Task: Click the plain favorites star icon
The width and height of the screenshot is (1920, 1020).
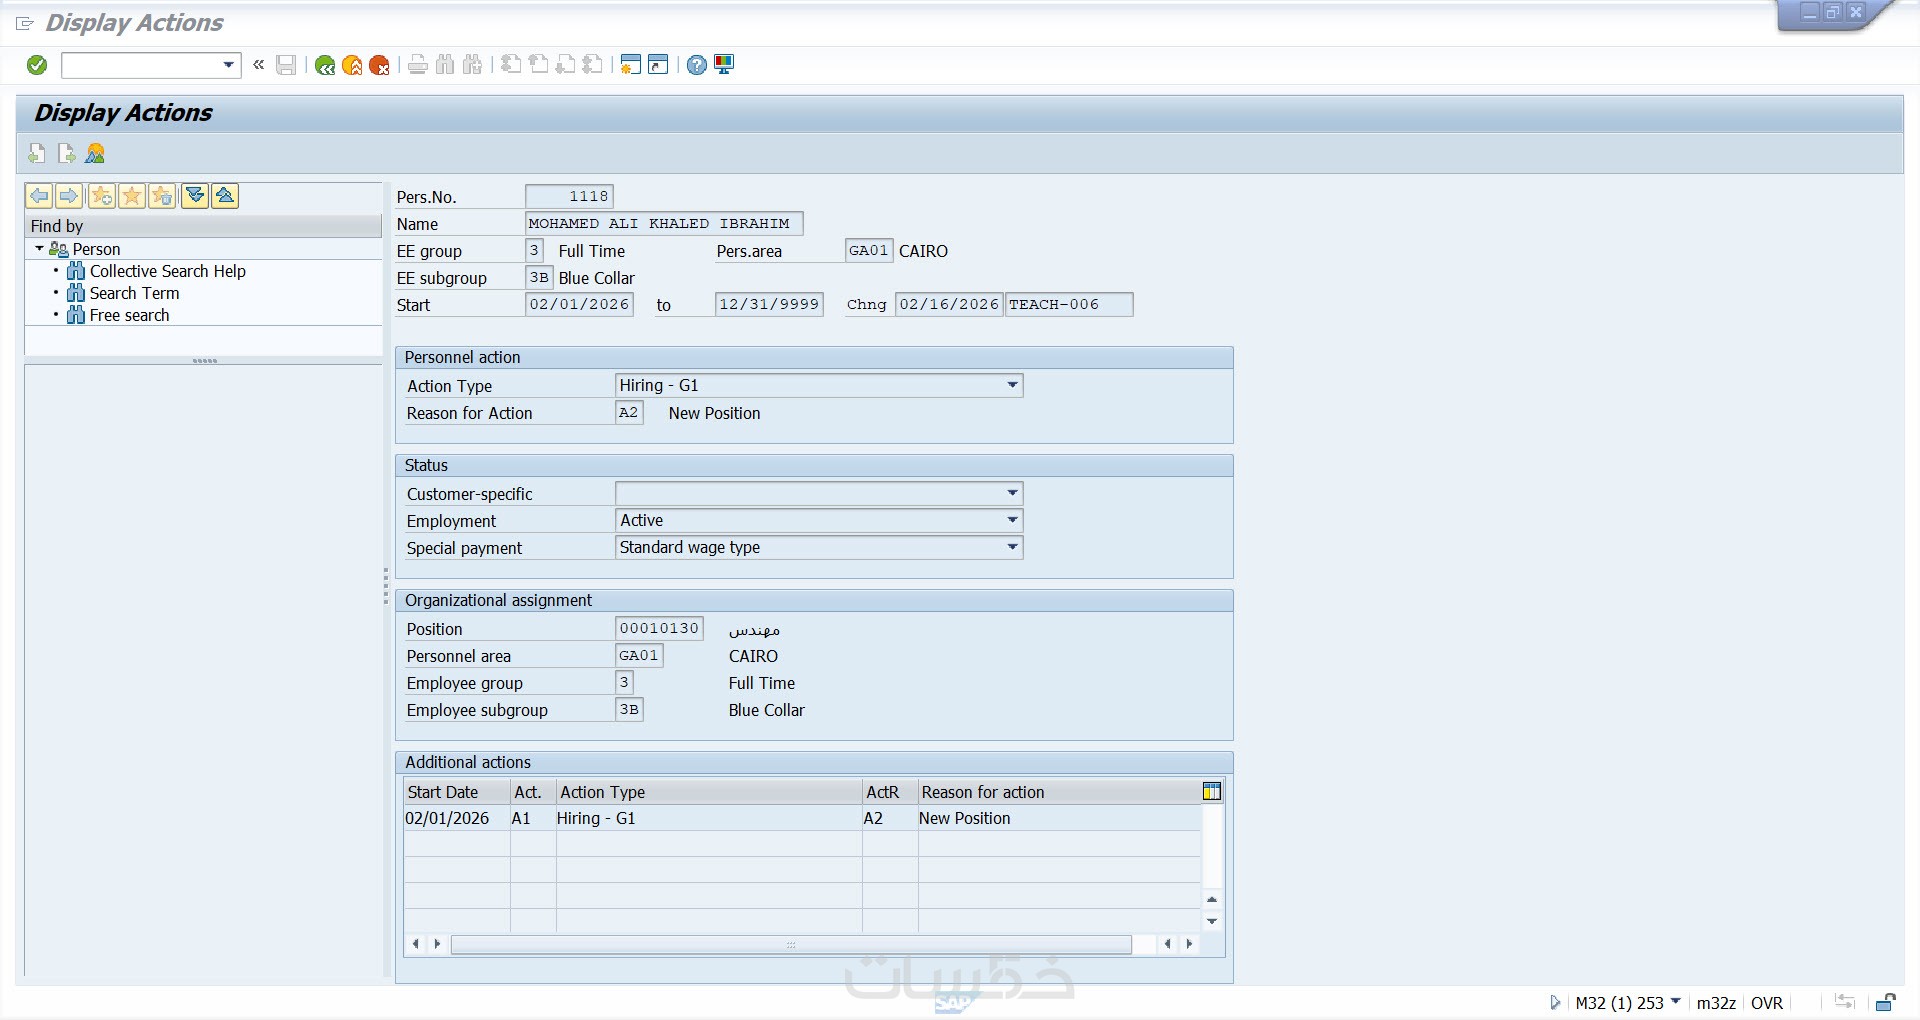Action: point(132,196)
